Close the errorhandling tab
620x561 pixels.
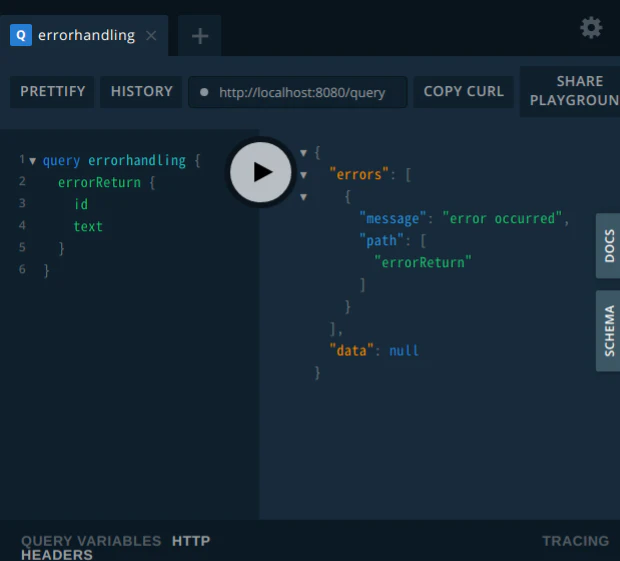151,36
